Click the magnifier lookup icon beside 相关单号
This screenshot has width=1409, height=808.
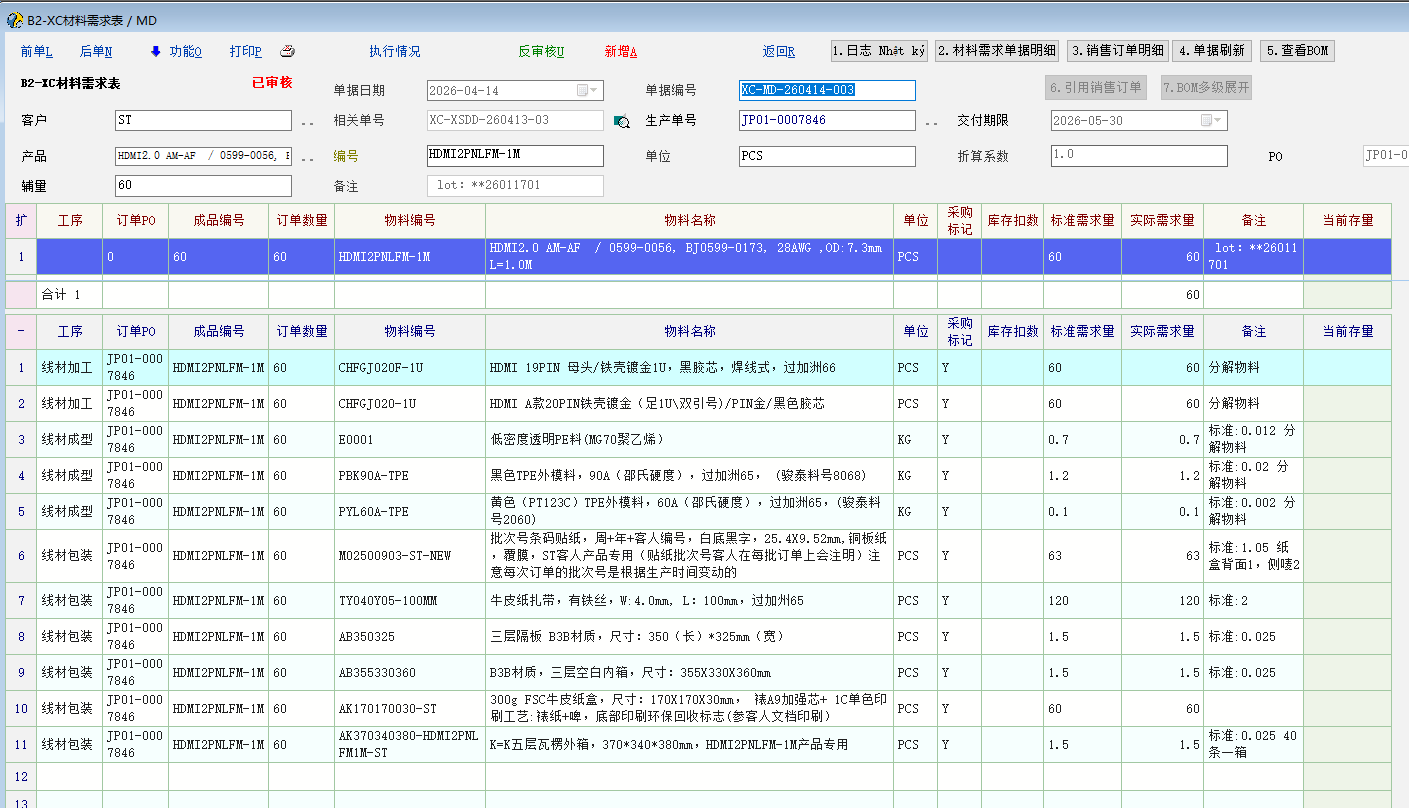(621, 121)
